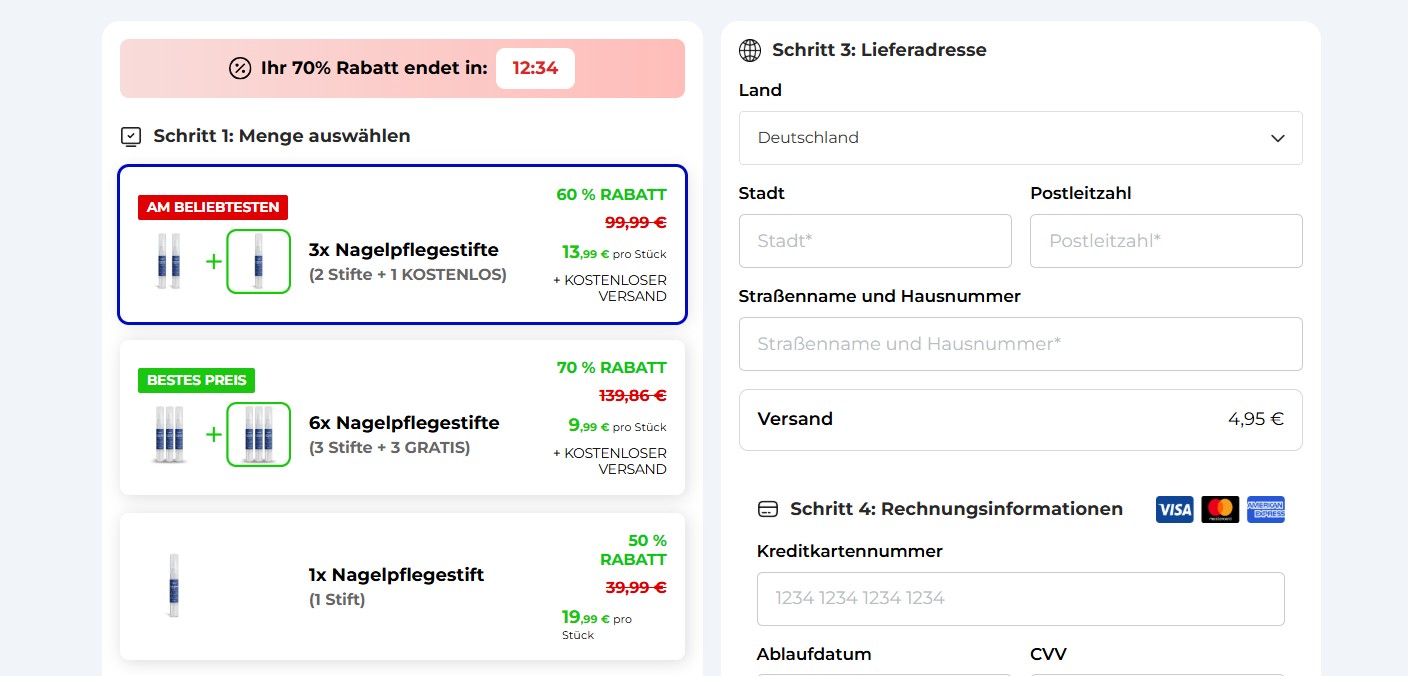Click the American Express logo icon
The height and width of the screenshot is (676, 1408).
[x=1266, y=510]
